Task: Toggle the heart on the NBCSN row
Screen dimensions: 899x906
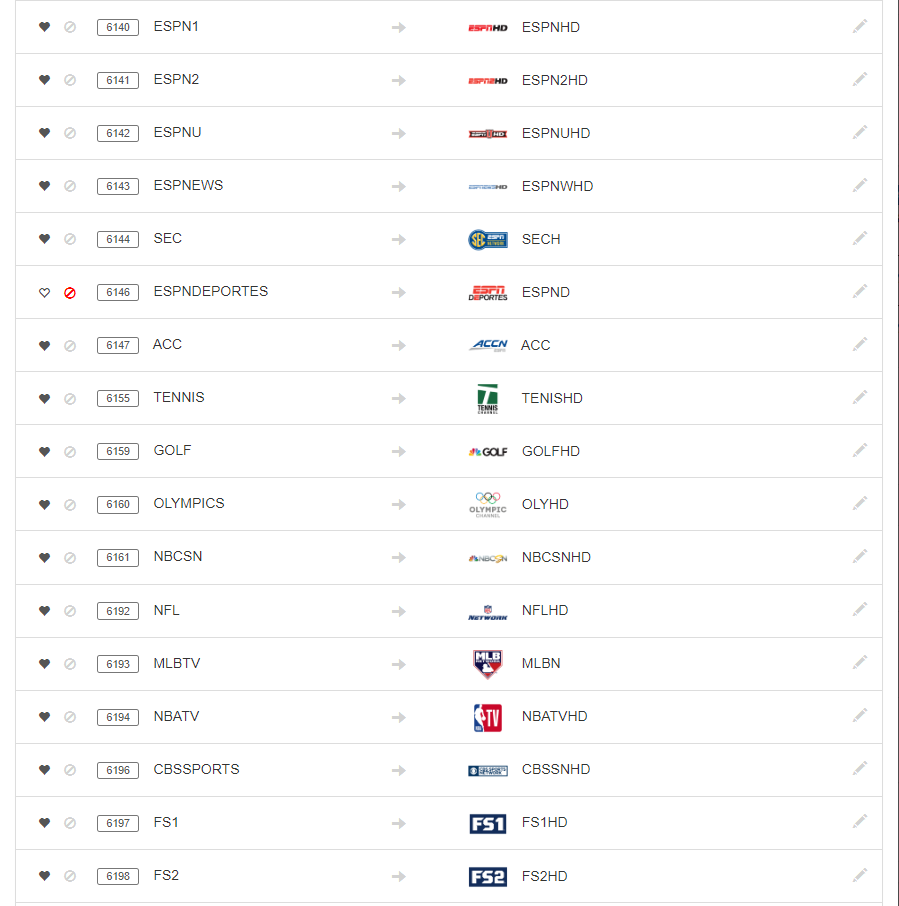Action: (x=44, y=558)
